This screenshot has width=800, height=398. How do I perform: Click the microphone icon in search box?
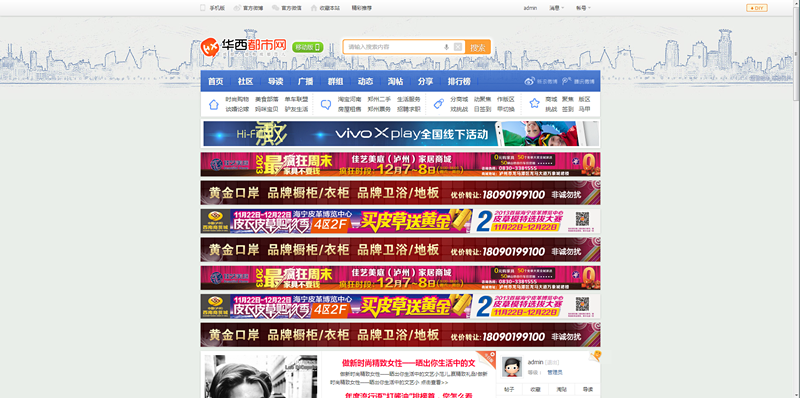point(446,47)
